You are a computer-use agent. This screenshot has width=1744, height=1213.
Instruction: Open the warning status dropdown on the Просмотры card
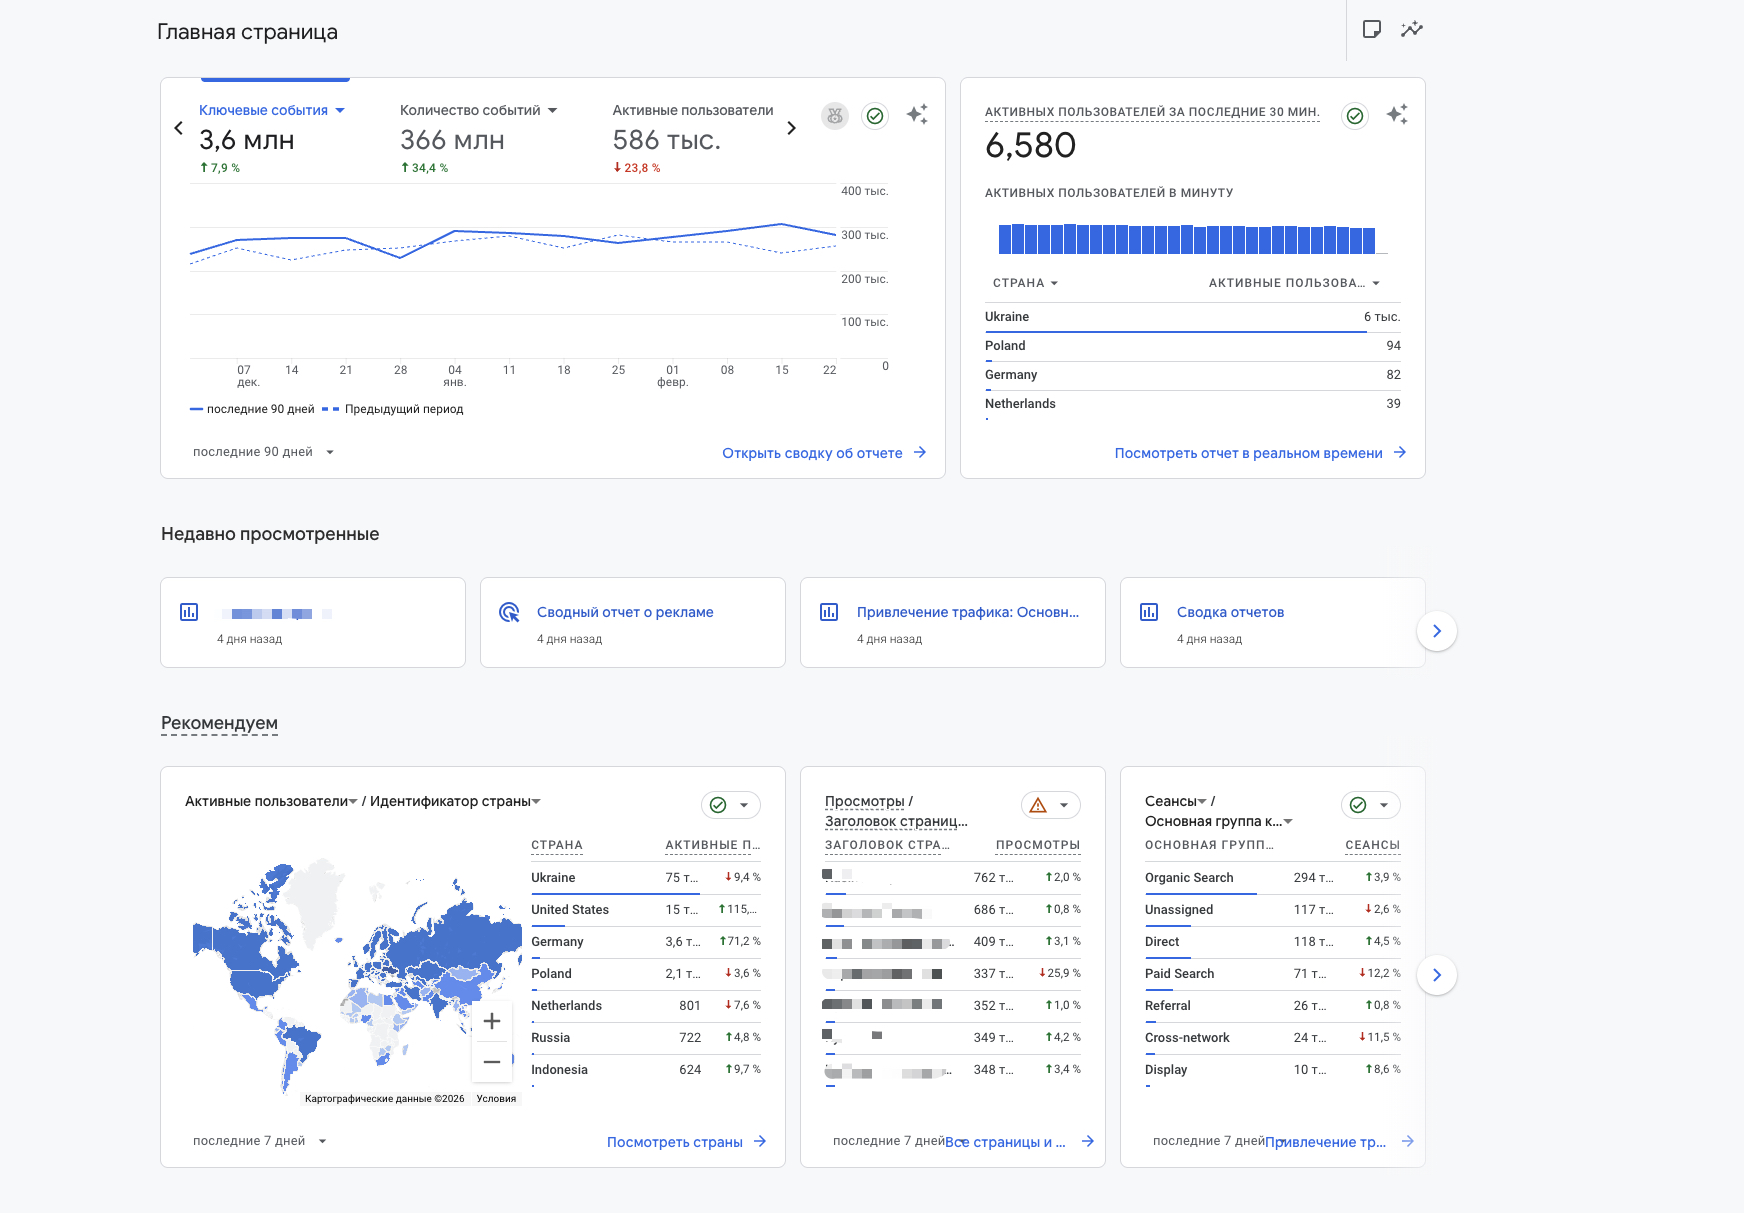[1050, 805]
